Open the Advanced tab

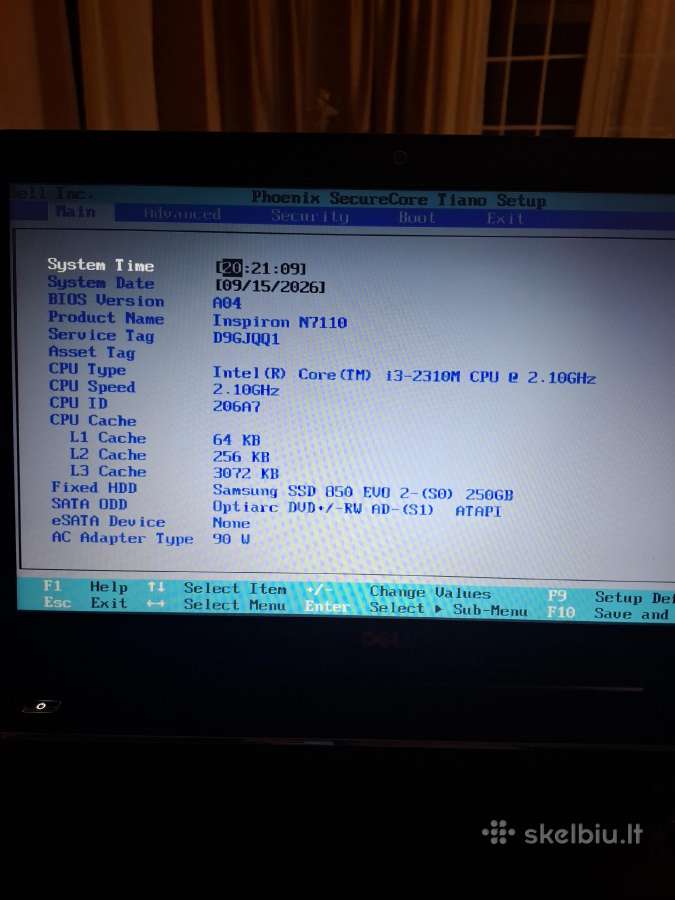tap(182, 214)
